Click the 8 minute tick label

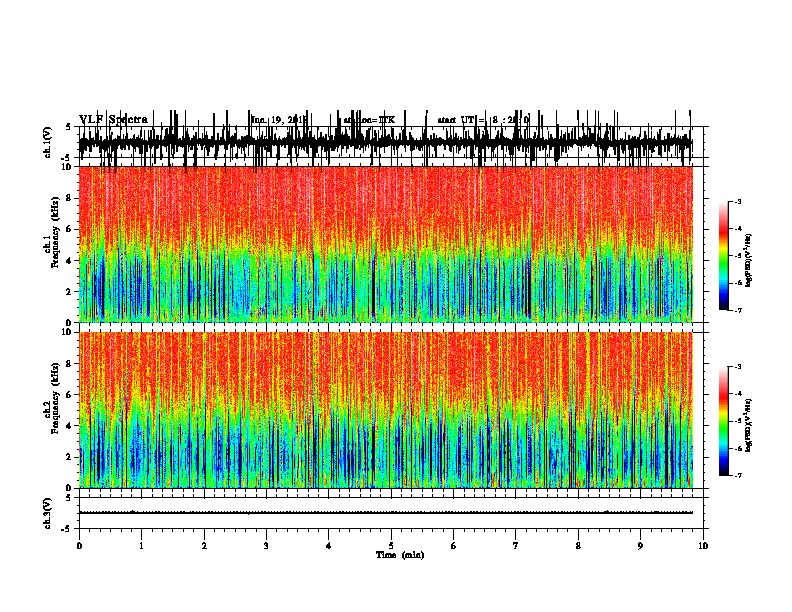point(578,546)
